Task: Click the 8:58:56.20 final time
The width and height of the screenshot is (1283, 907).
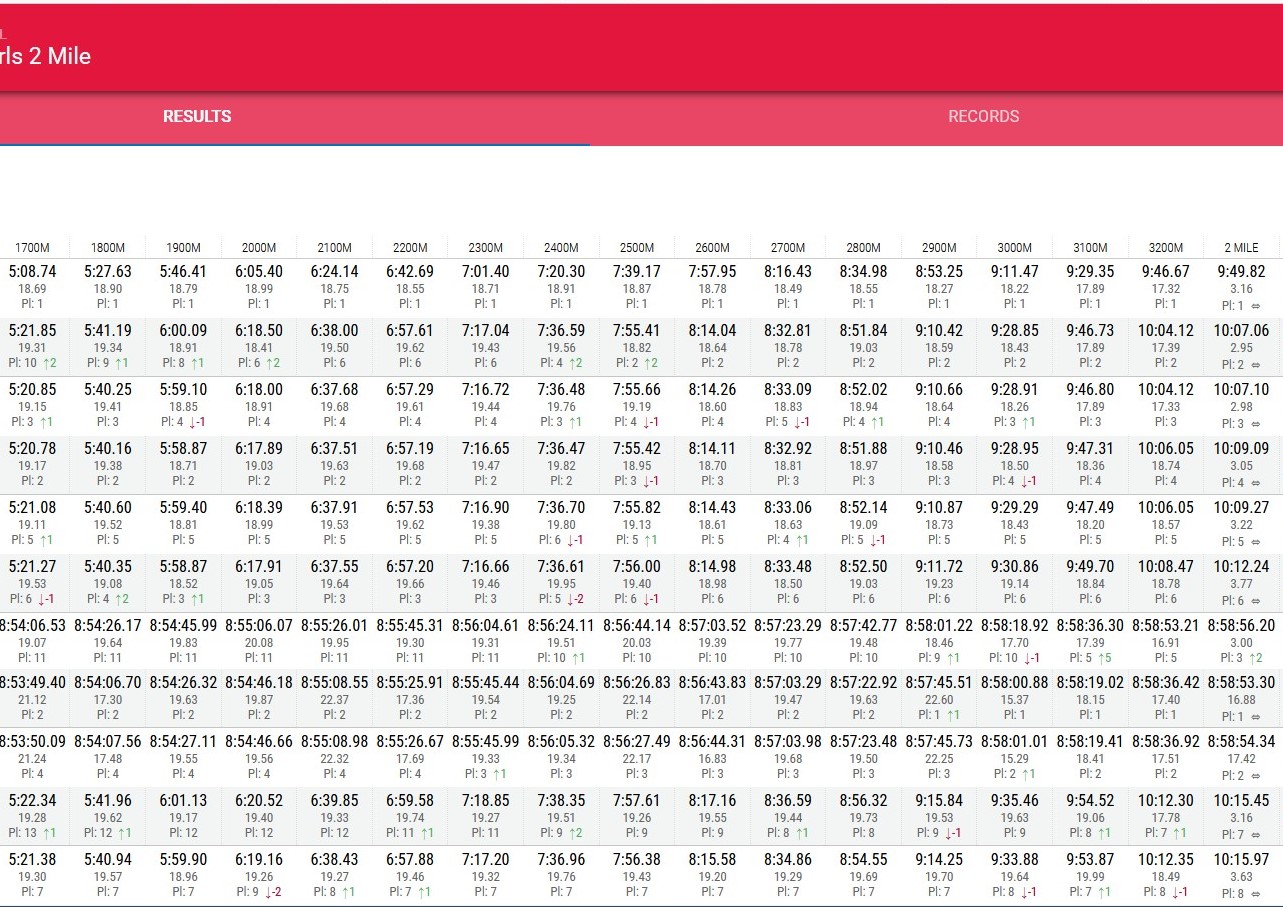Action: [1242, 625]
